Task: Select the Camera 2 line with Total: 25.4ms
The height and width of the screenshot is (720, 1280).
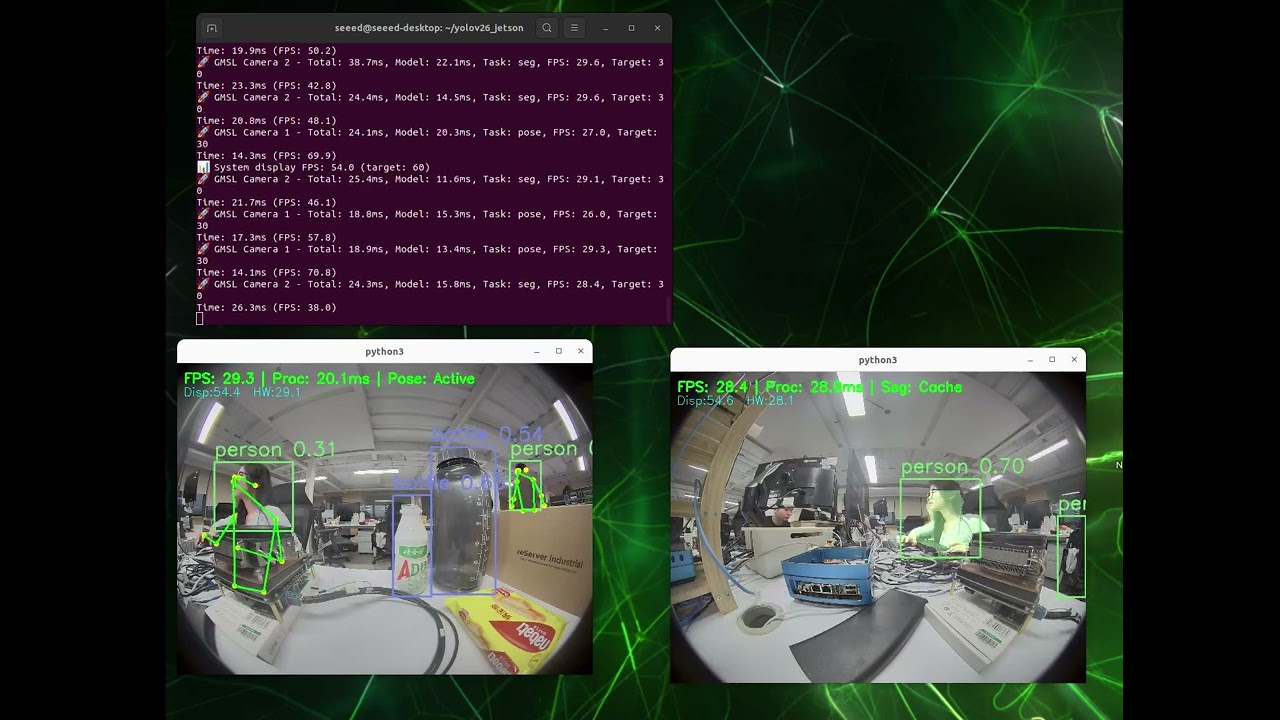Action: pyautogui.click(x=430, y=185)
